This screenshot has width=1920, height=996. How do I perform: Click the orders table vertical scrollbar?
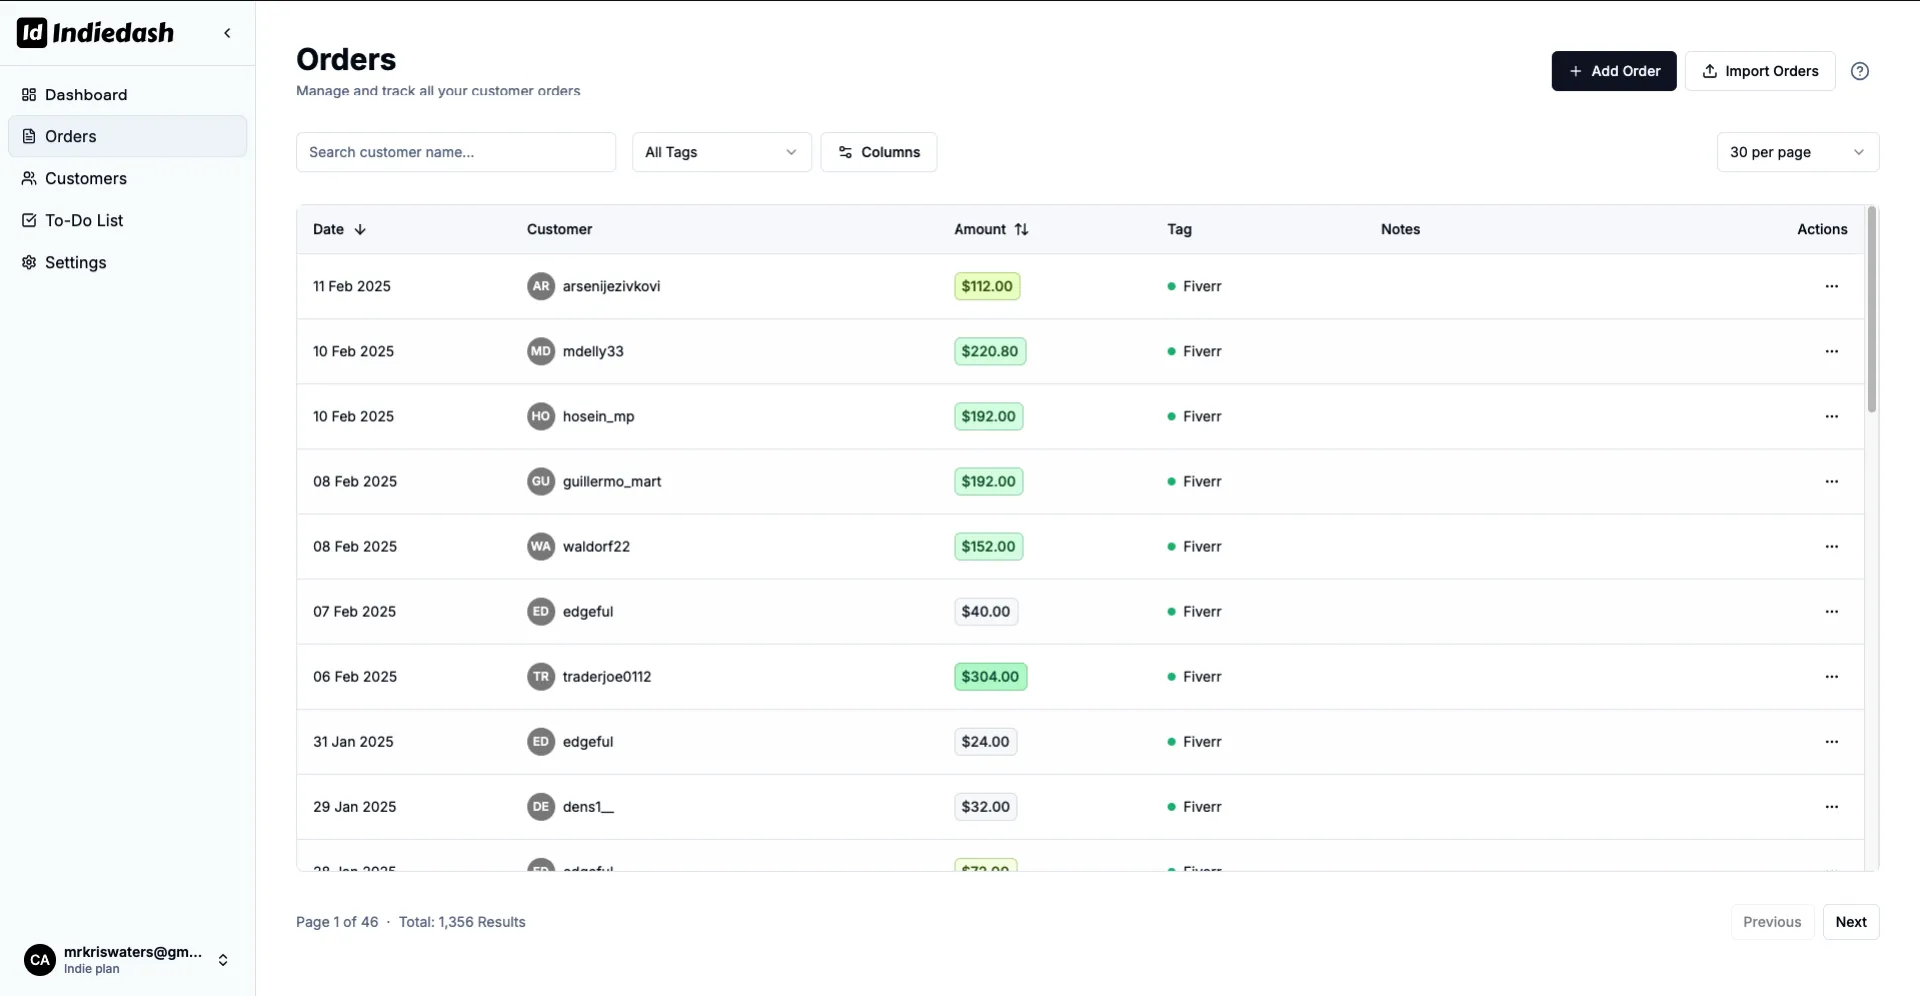coord(1871,310)
